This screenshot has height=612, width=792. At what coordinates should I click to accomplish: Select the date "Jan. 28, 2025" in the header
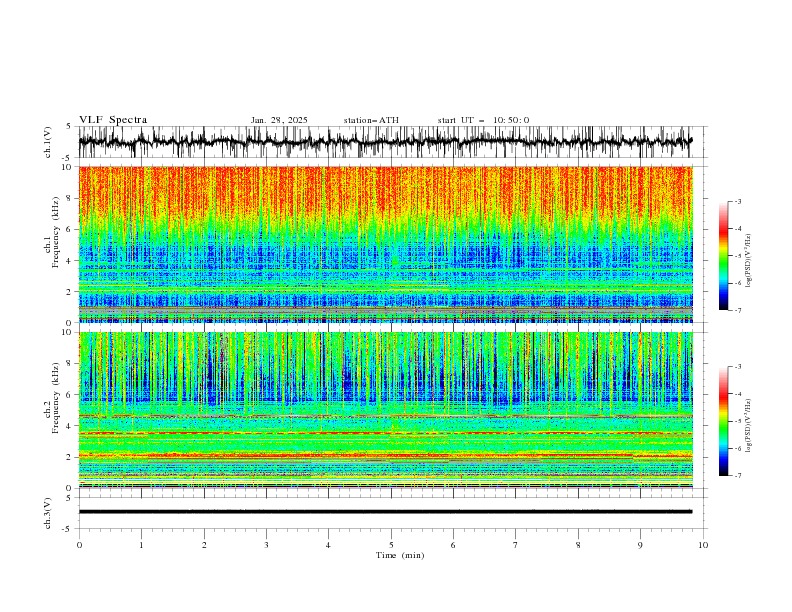[279, 120]
